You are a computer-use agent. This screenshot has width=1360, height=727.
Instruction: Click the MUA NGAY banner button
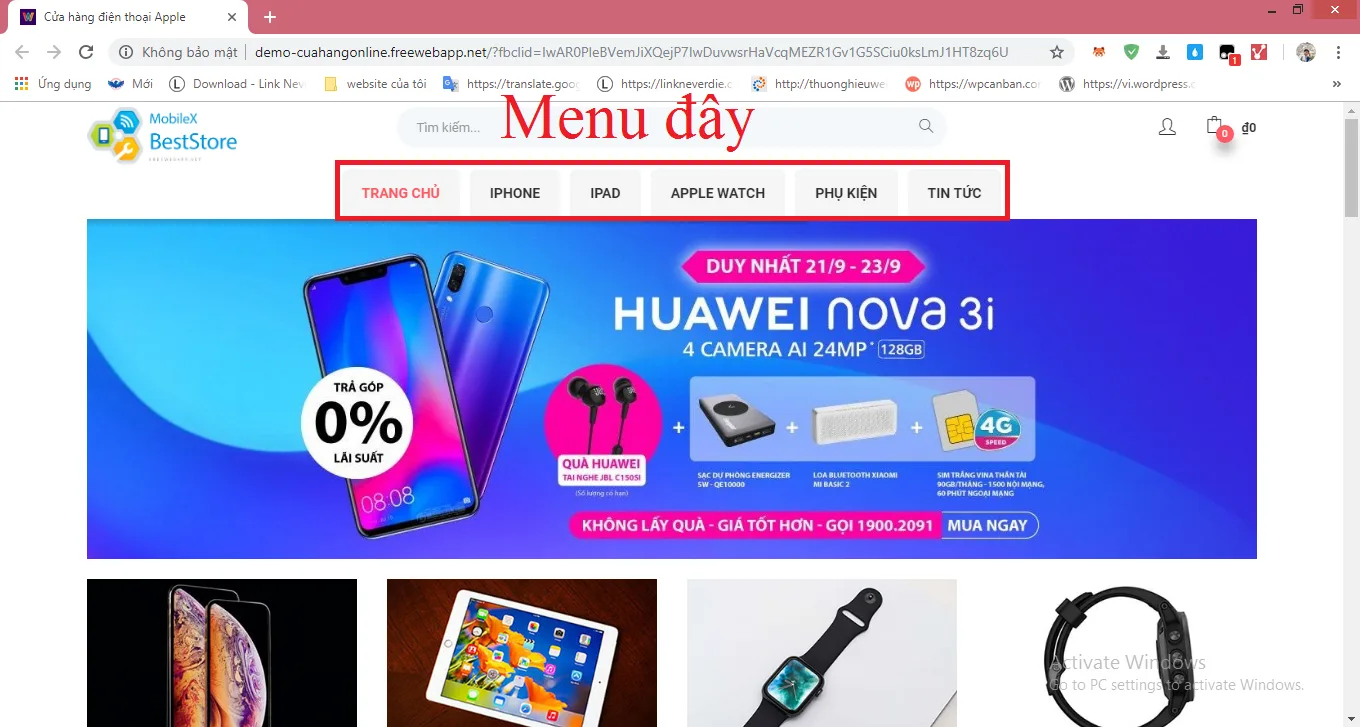pyautogui.click(x=987, y=525)
